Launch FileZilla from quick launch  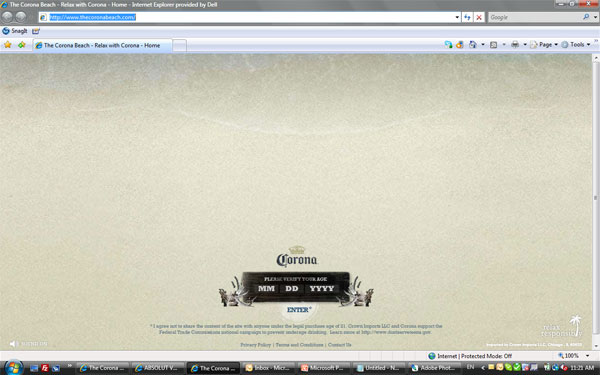pyautogui.click(x=45, y=368)
